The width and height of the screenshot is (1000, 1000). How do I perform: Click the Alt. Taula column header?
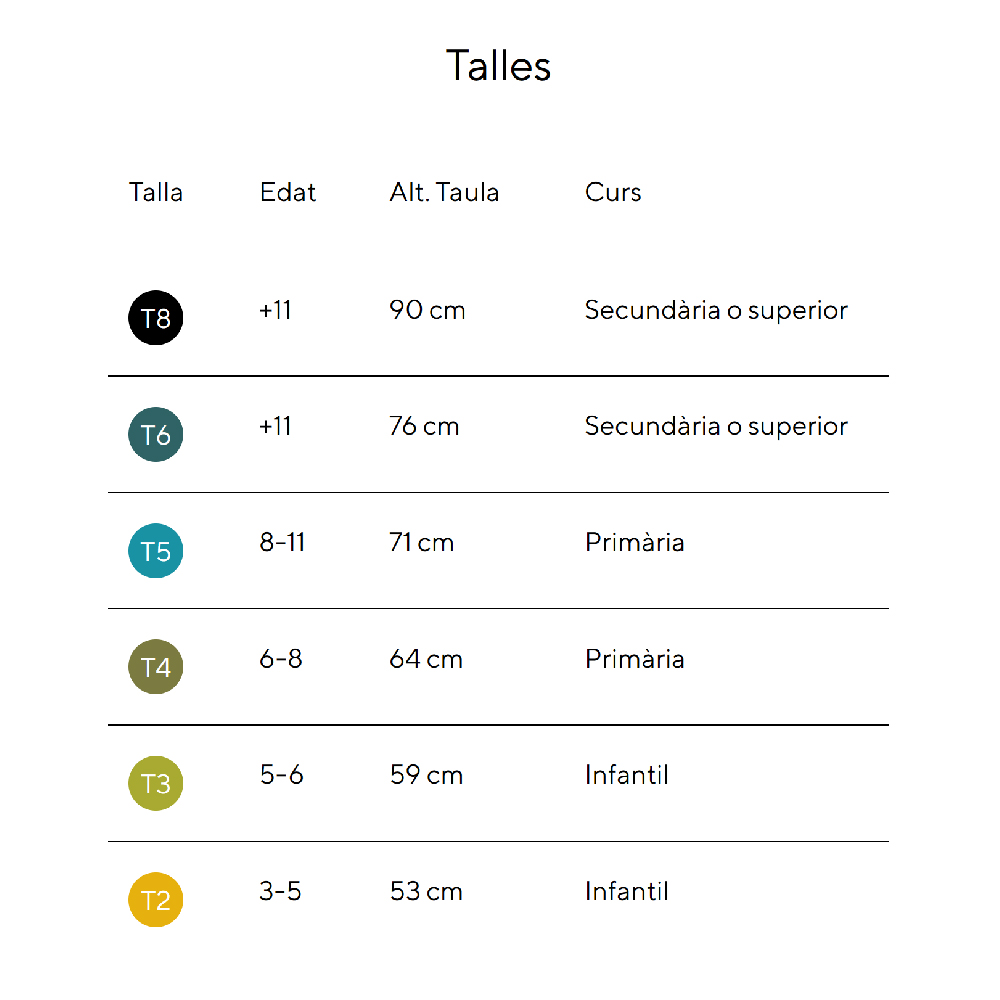444,192
